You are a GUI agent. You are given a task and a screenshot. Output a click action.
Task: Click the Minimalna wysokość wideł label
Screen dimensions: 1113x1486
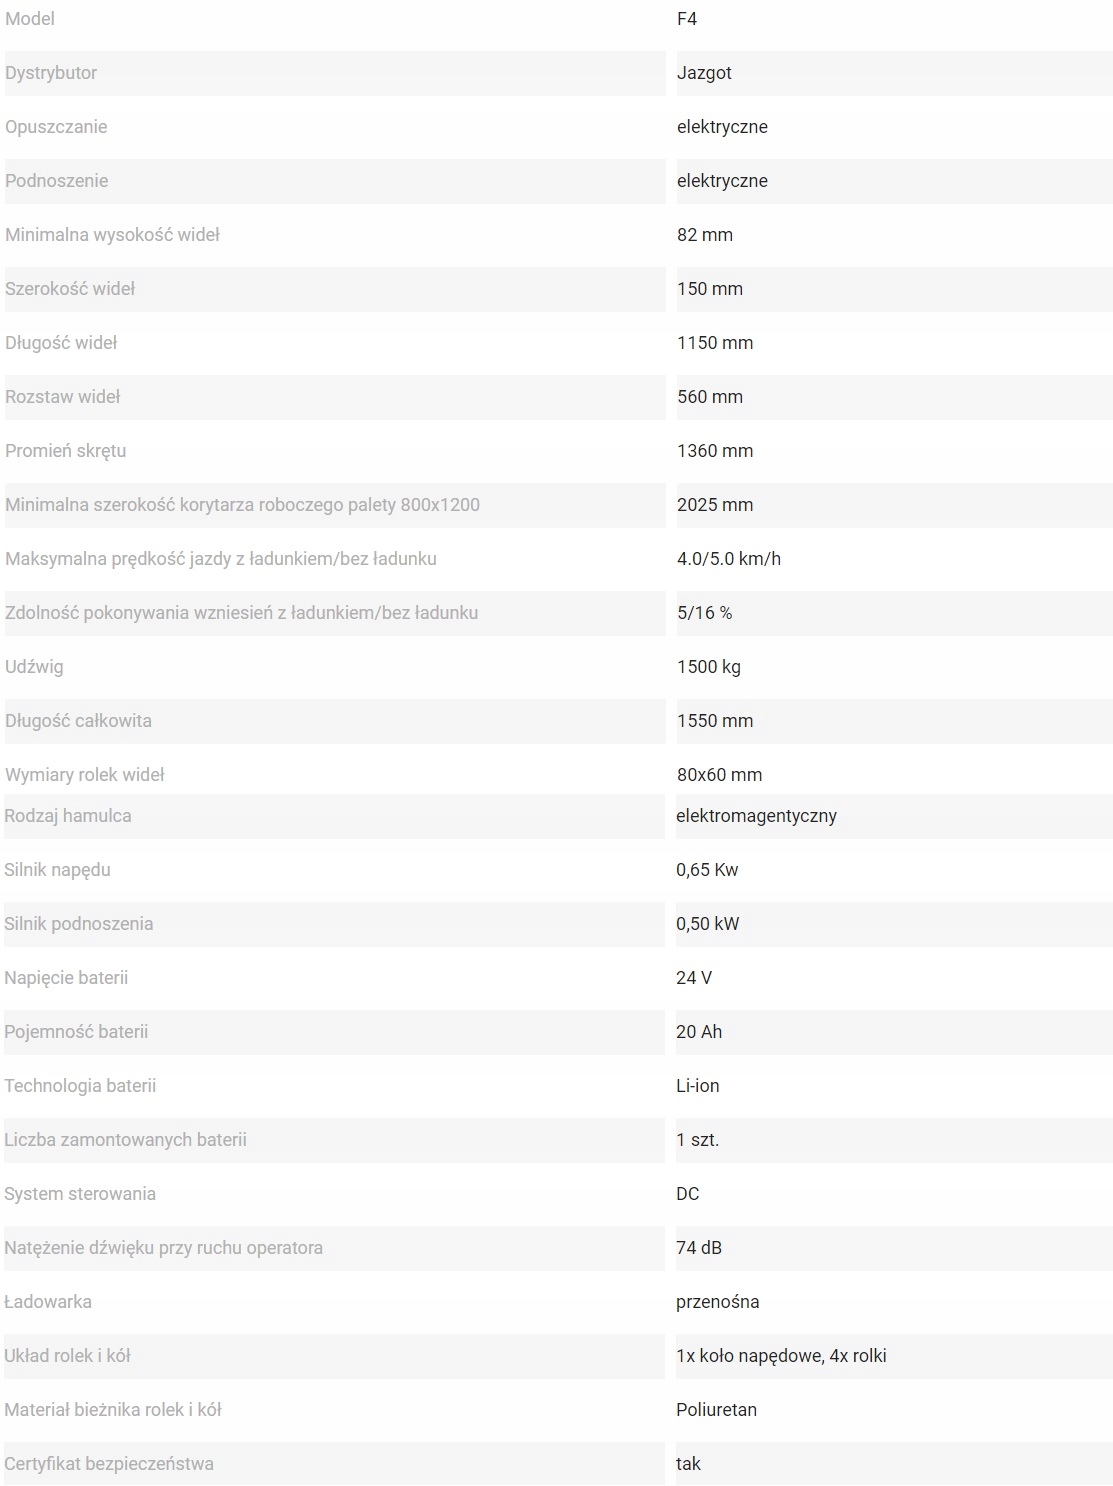(x=112, y=235)
